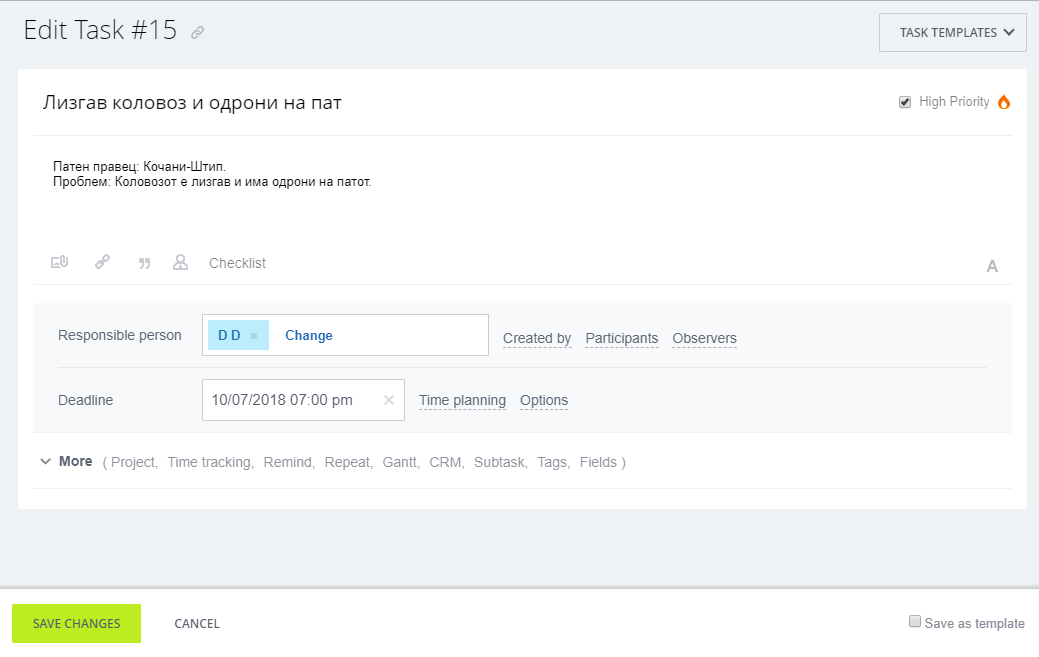Open the deadline Options link
Screen dimensions: 1039x657
543,400
